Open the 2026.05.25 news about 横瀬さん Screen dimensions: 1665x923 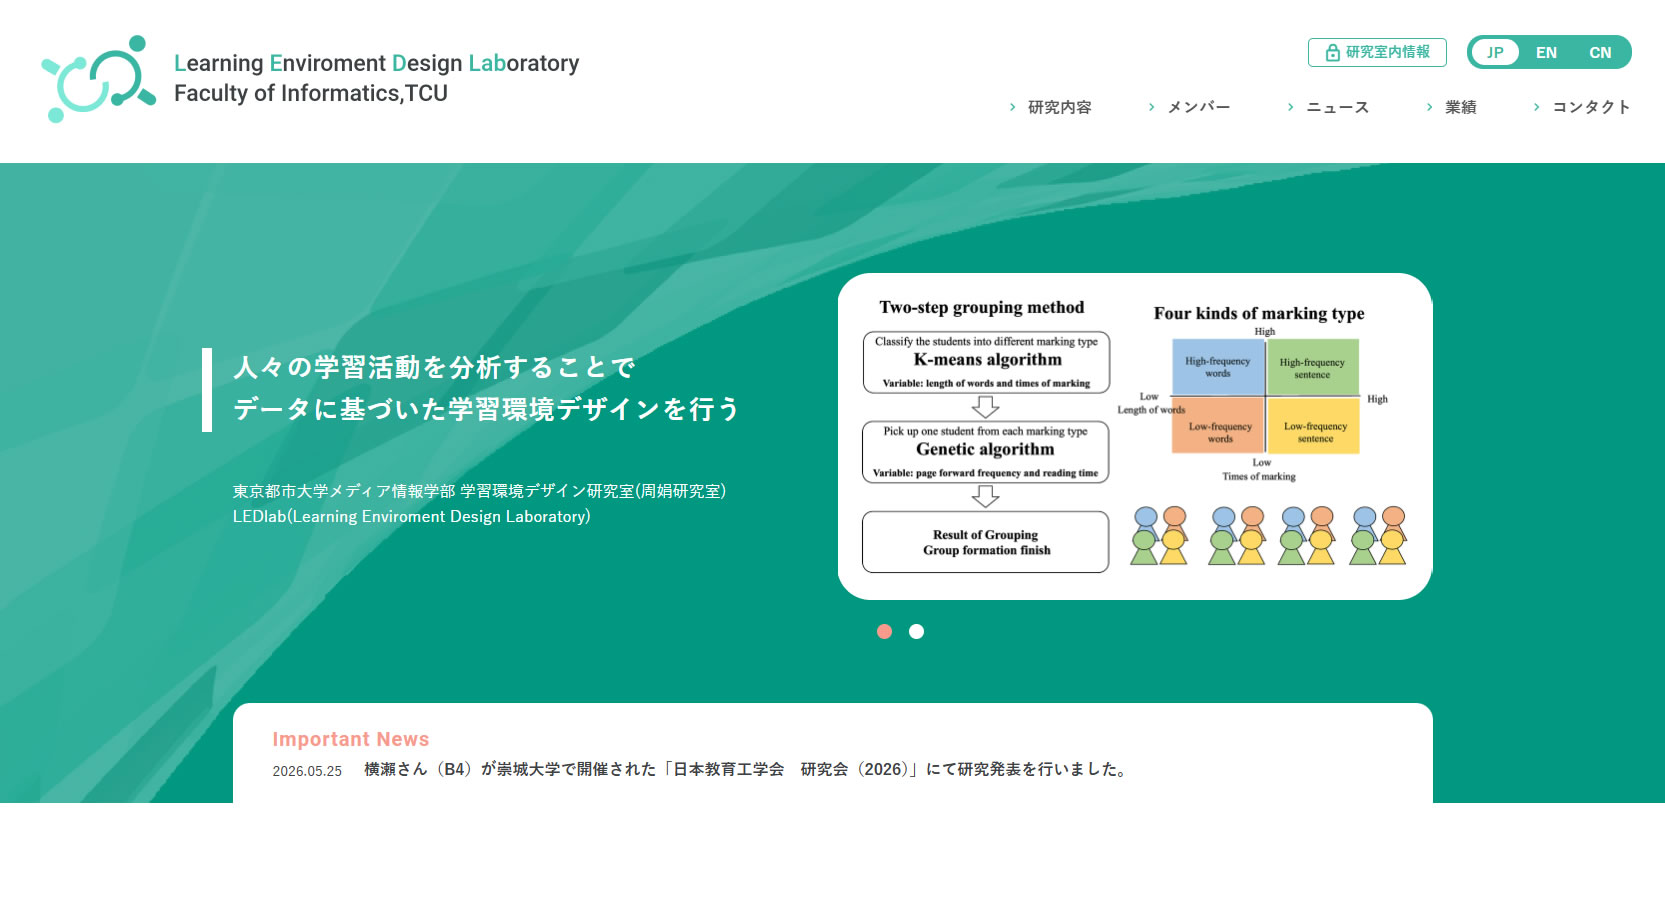747,769
